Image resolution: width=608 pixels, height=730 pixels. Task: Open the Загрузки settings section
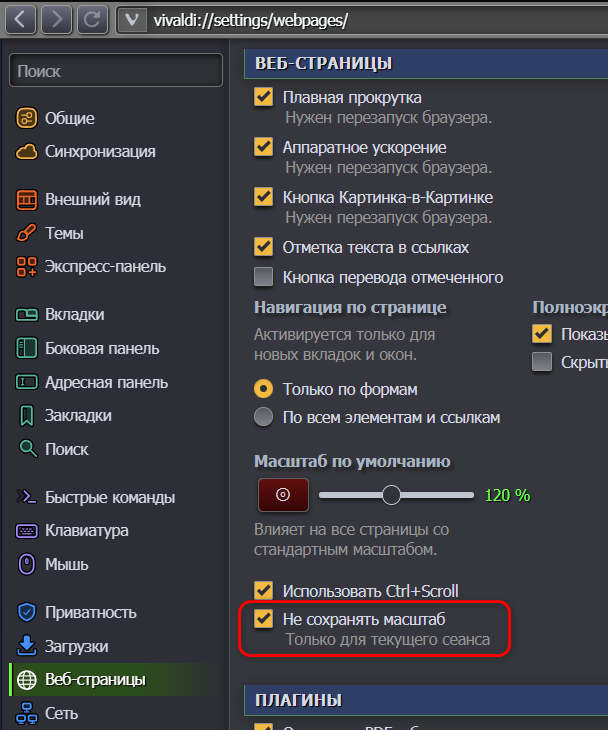click(x=76, y=646)
